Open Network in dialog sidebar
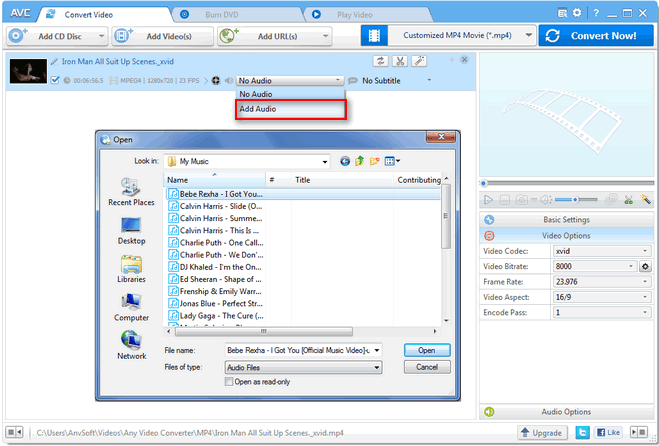The image size is (659, 446). pyautogui.click(x=131, y=346)
